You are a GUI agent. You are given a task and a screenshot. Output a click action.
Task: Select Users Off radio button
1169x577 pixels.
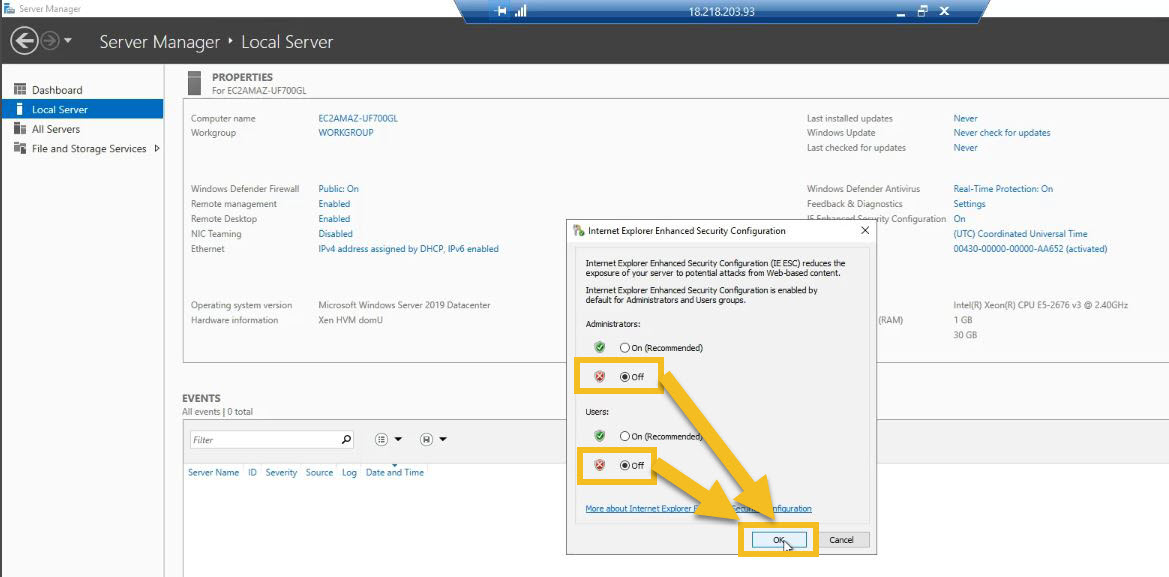click(625, 465)
